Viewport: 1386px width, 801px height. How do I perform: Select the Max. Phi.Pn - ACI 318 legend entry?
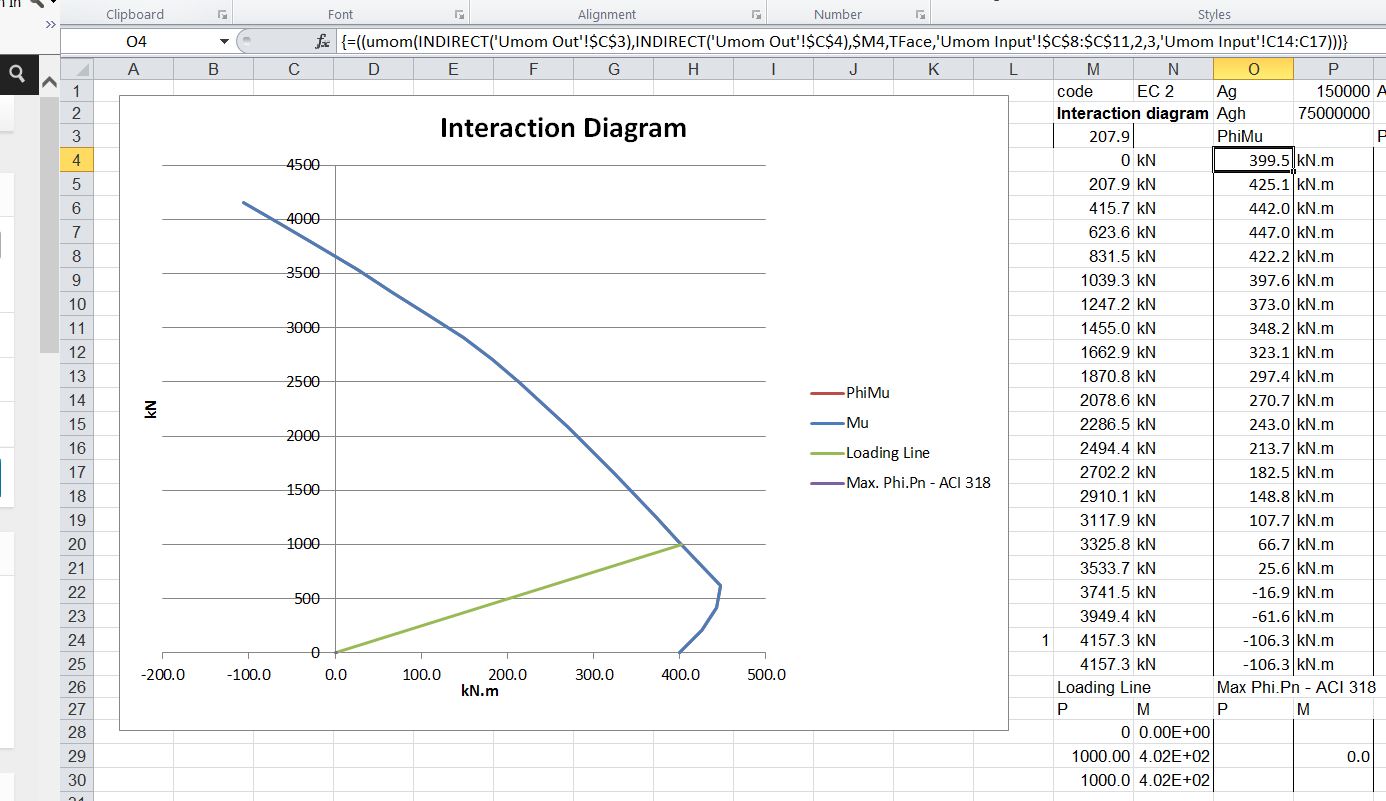pos(917,483)
